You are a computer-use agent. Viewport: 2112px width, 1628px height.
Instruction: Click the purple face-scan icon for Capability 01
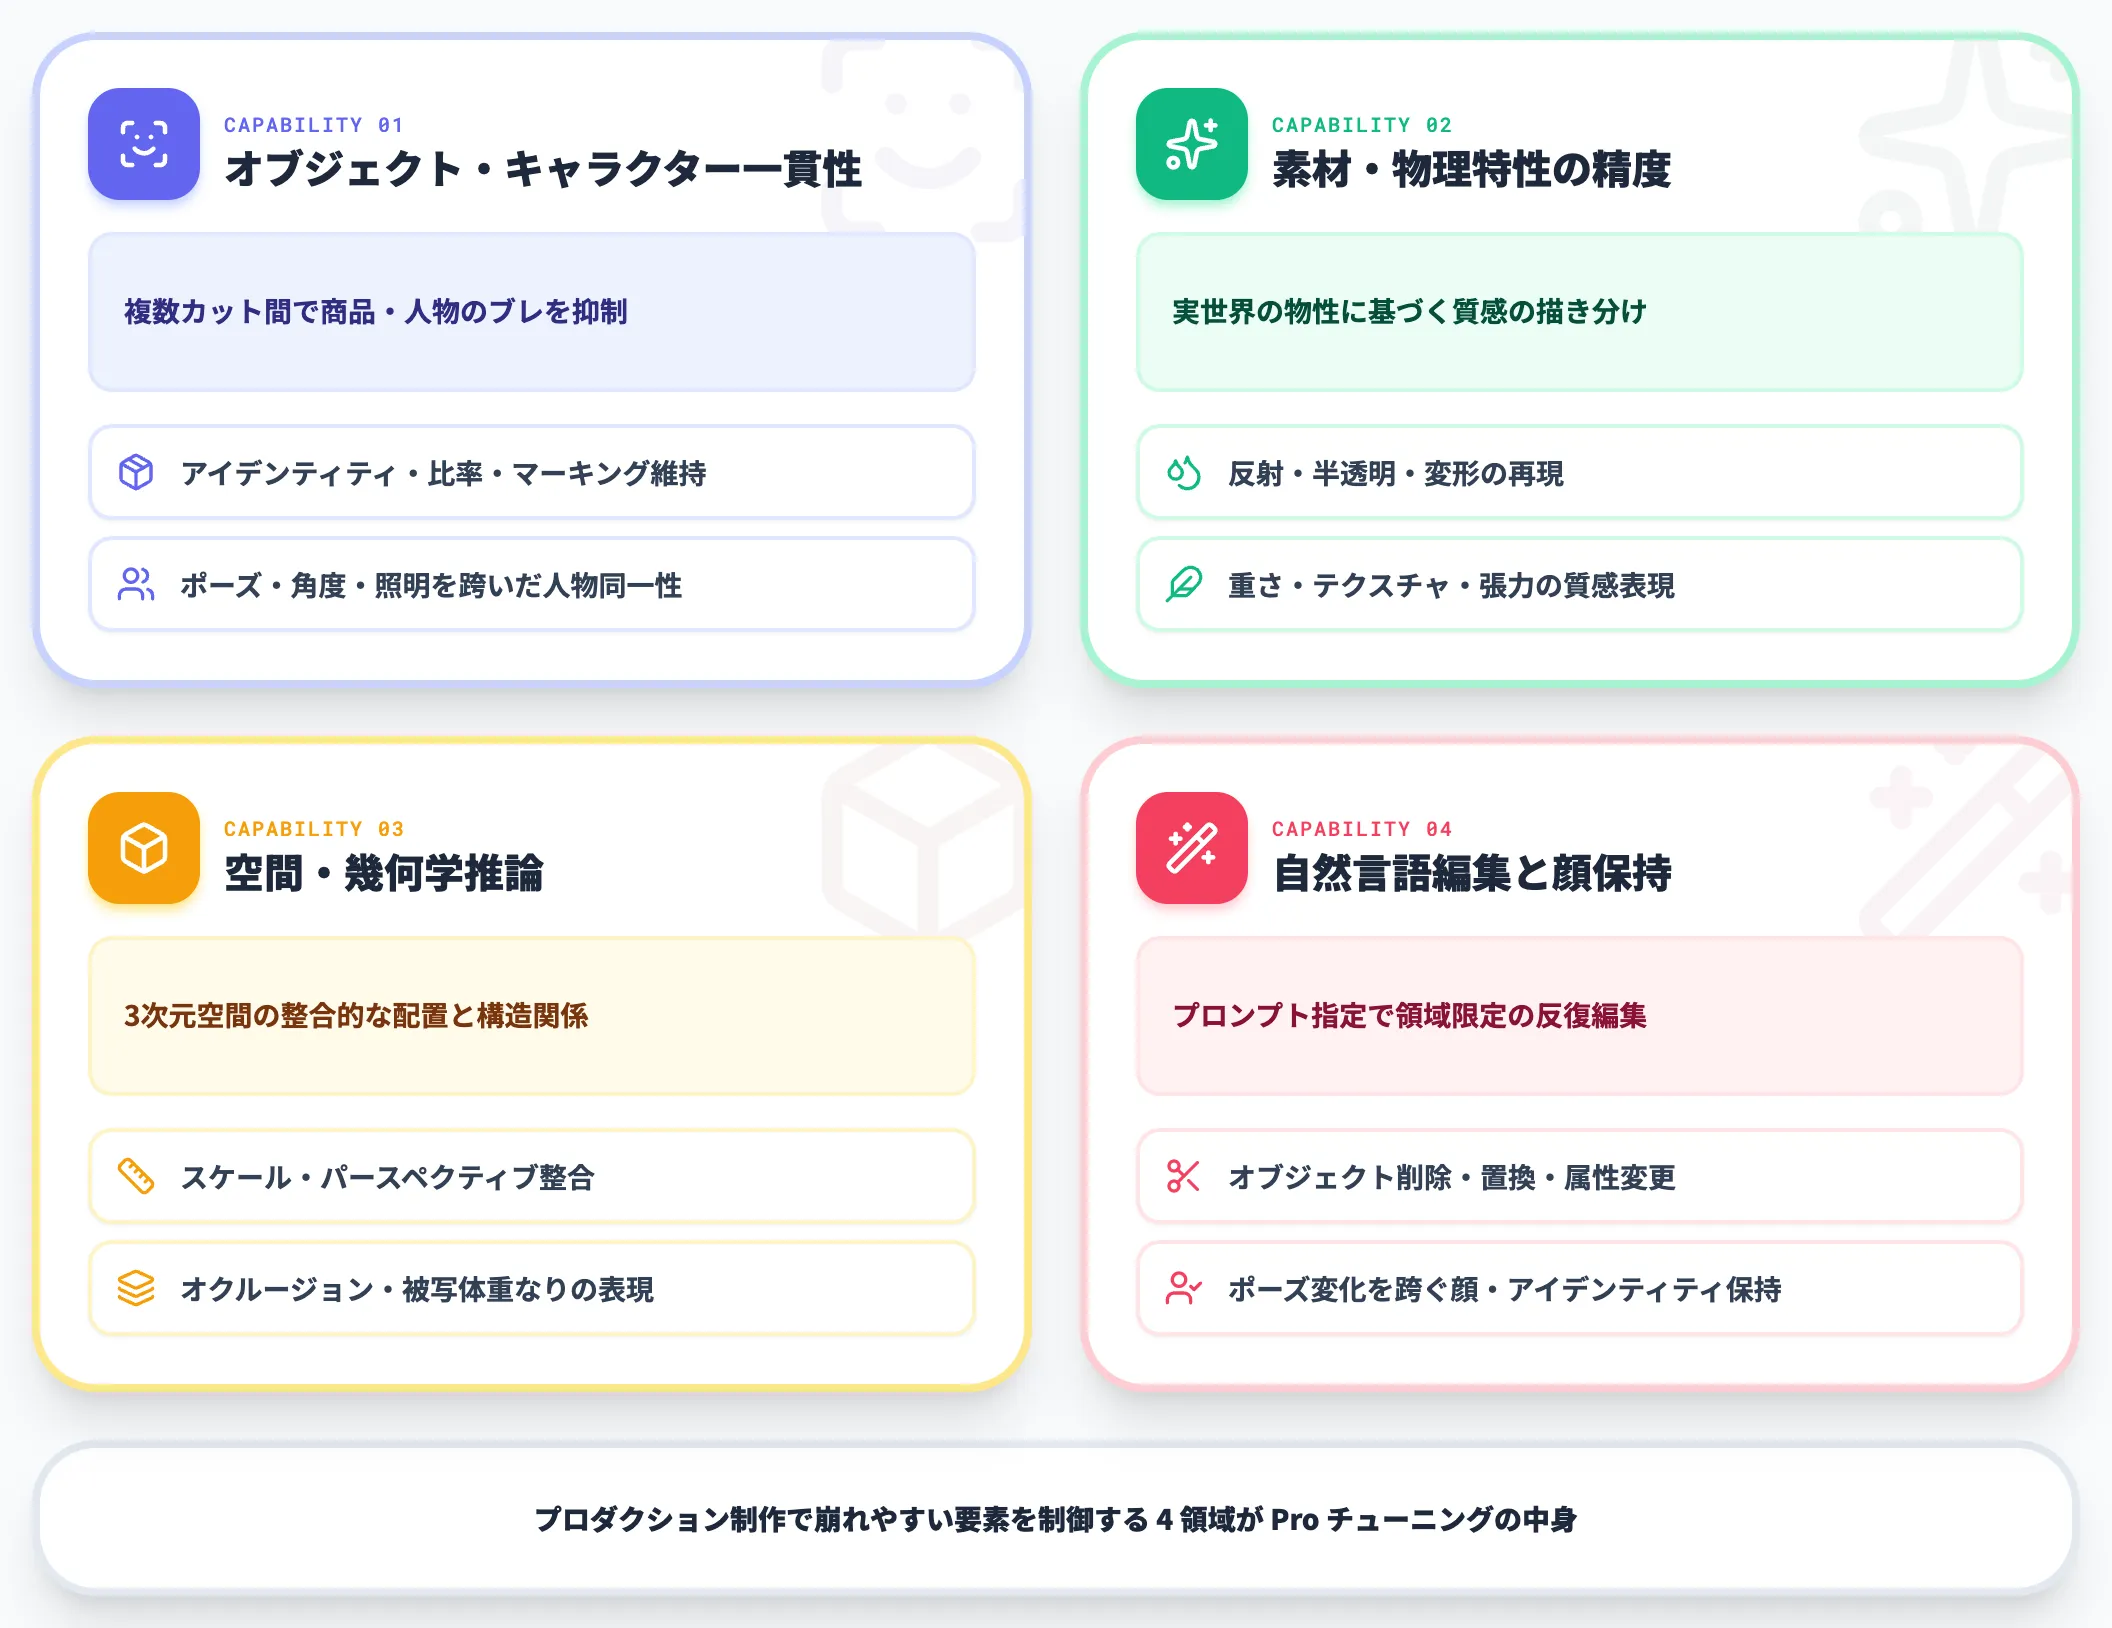click(144, 144)
